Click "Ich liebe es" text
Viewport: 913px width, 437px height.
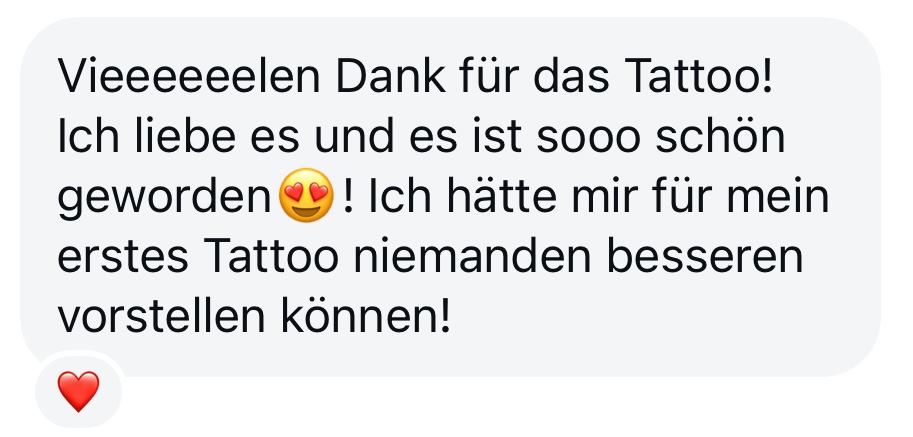coord(178,137)
